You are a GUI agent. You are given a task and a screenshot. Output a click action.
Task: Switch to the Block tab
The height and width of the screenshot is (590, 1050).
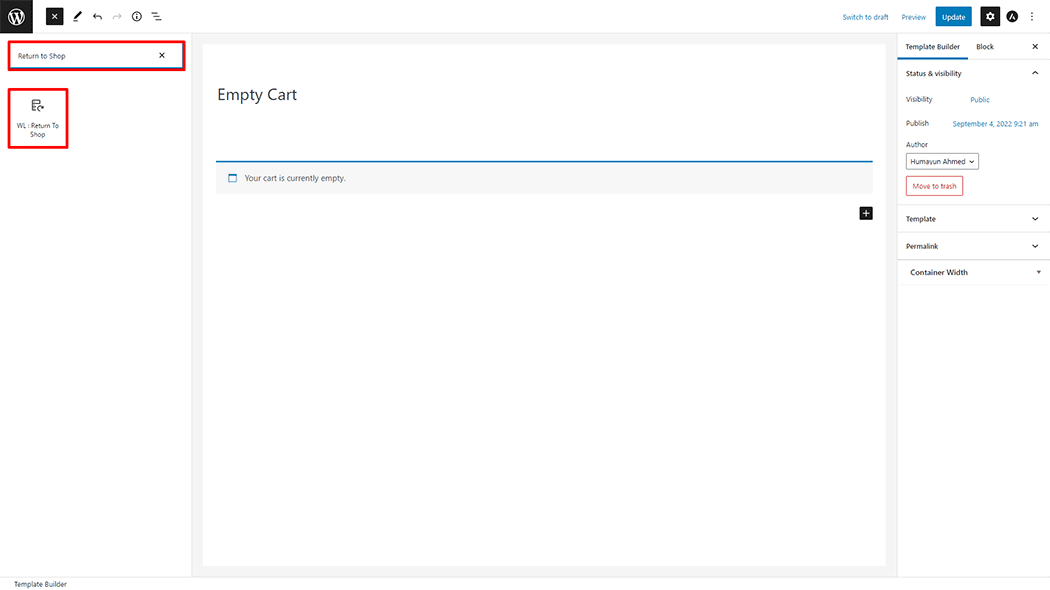[985, 47]
